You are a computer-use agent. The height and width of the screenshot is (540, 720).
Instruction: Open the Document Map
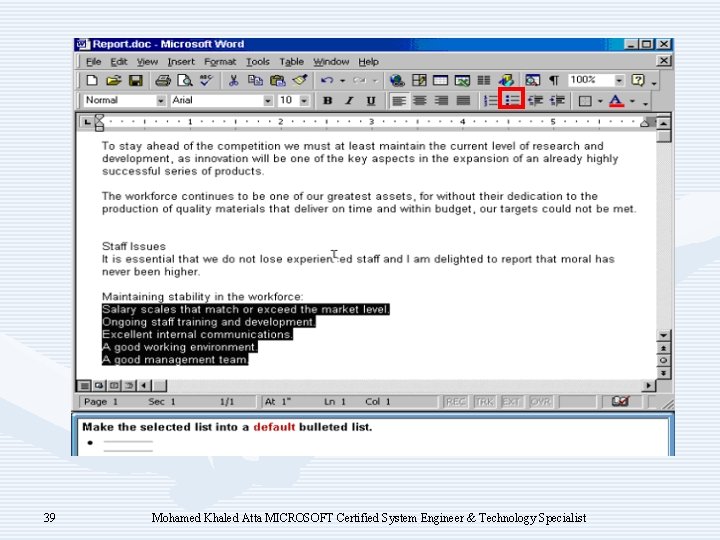(x=533, y=81)
